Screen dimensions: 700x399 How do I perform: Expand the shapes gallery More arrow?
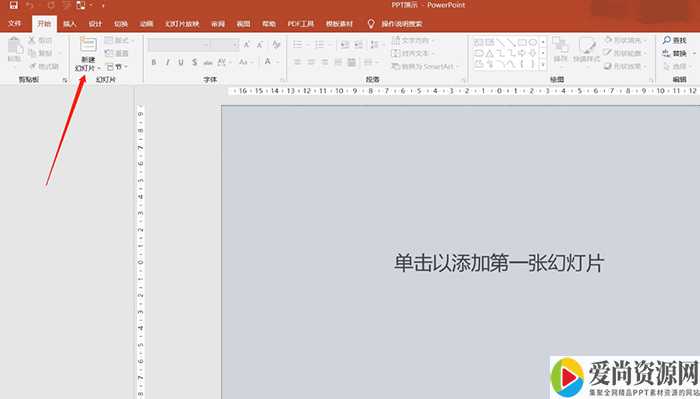tap(543, 65)
